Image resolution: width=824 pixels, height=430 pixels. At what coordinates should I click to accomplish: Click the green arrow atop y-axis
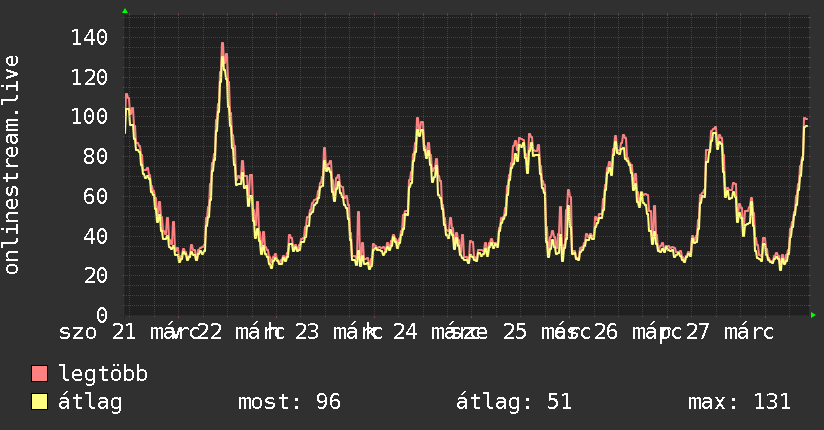[125, 11]
